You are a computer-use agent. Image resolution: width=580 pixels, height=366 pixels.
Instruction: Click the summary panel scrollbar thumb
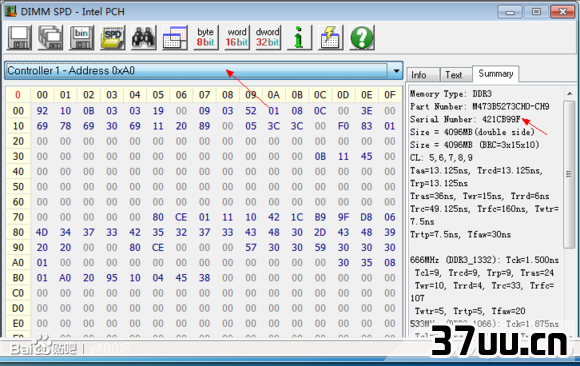tap(569, 174)
